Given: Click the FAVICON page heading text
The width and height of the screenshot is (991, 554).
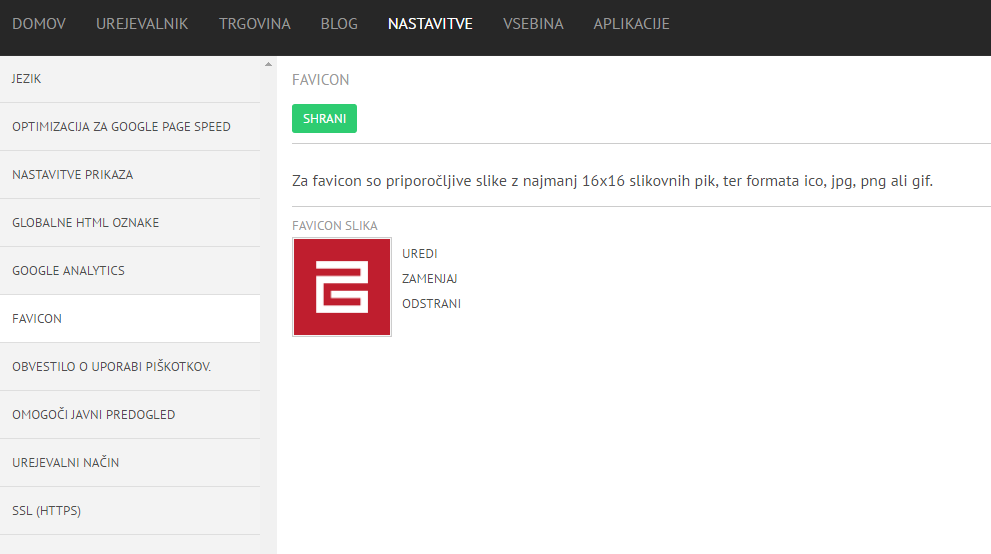Looking at the screenshot, I should 320,80.
